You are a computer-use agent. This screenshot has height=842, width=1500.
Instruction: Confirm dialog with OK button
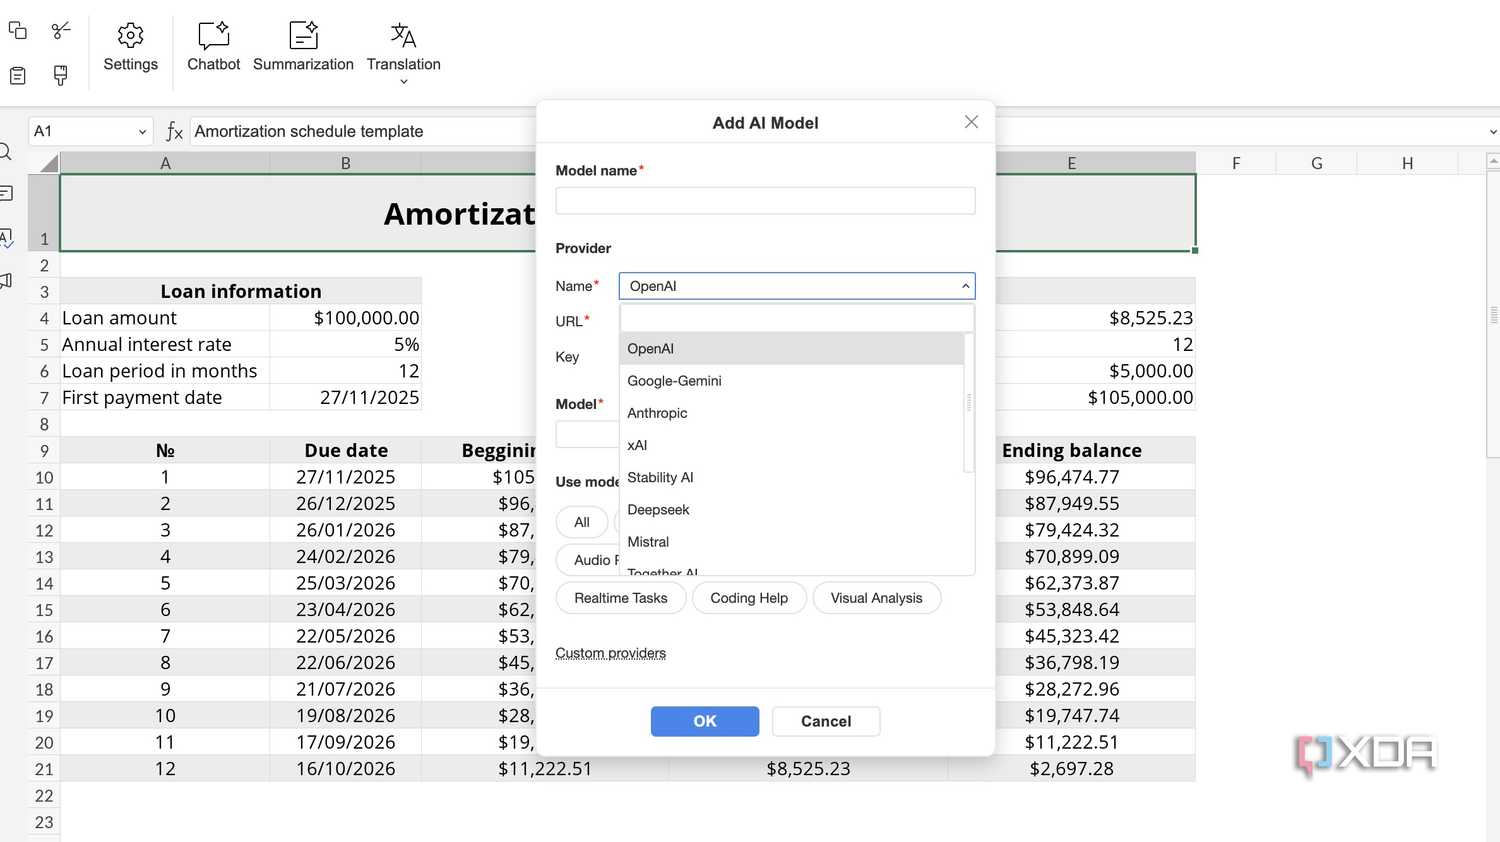(705, 721)
